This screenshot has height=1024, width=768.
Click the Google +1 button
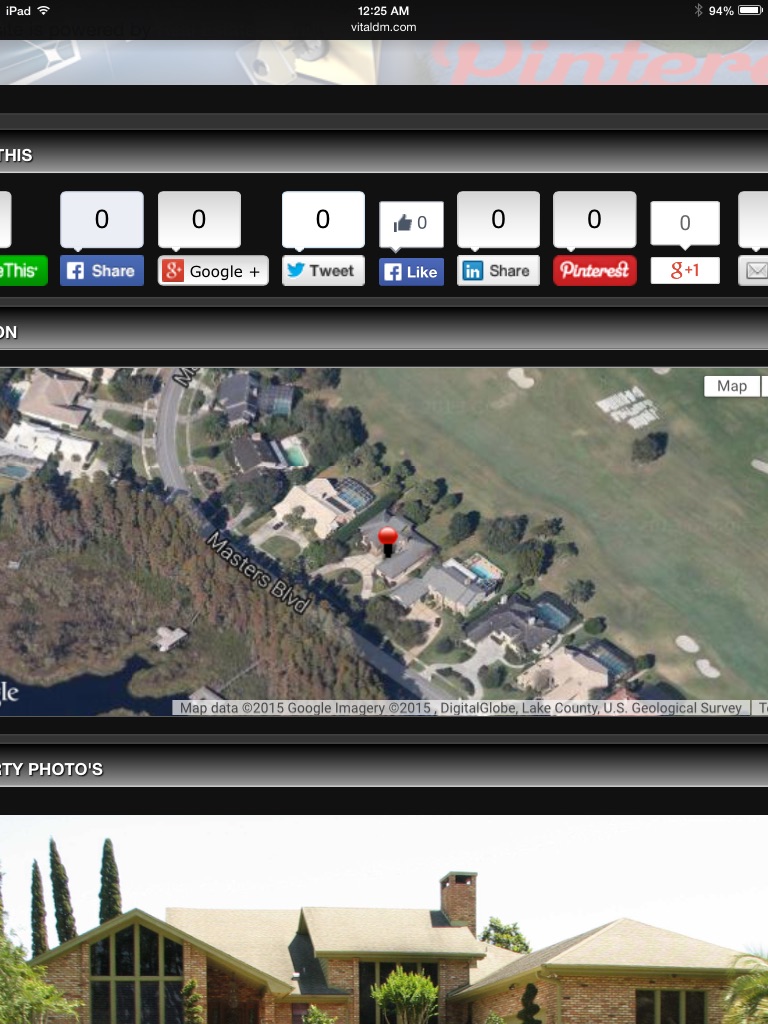[x=685, y=270]
